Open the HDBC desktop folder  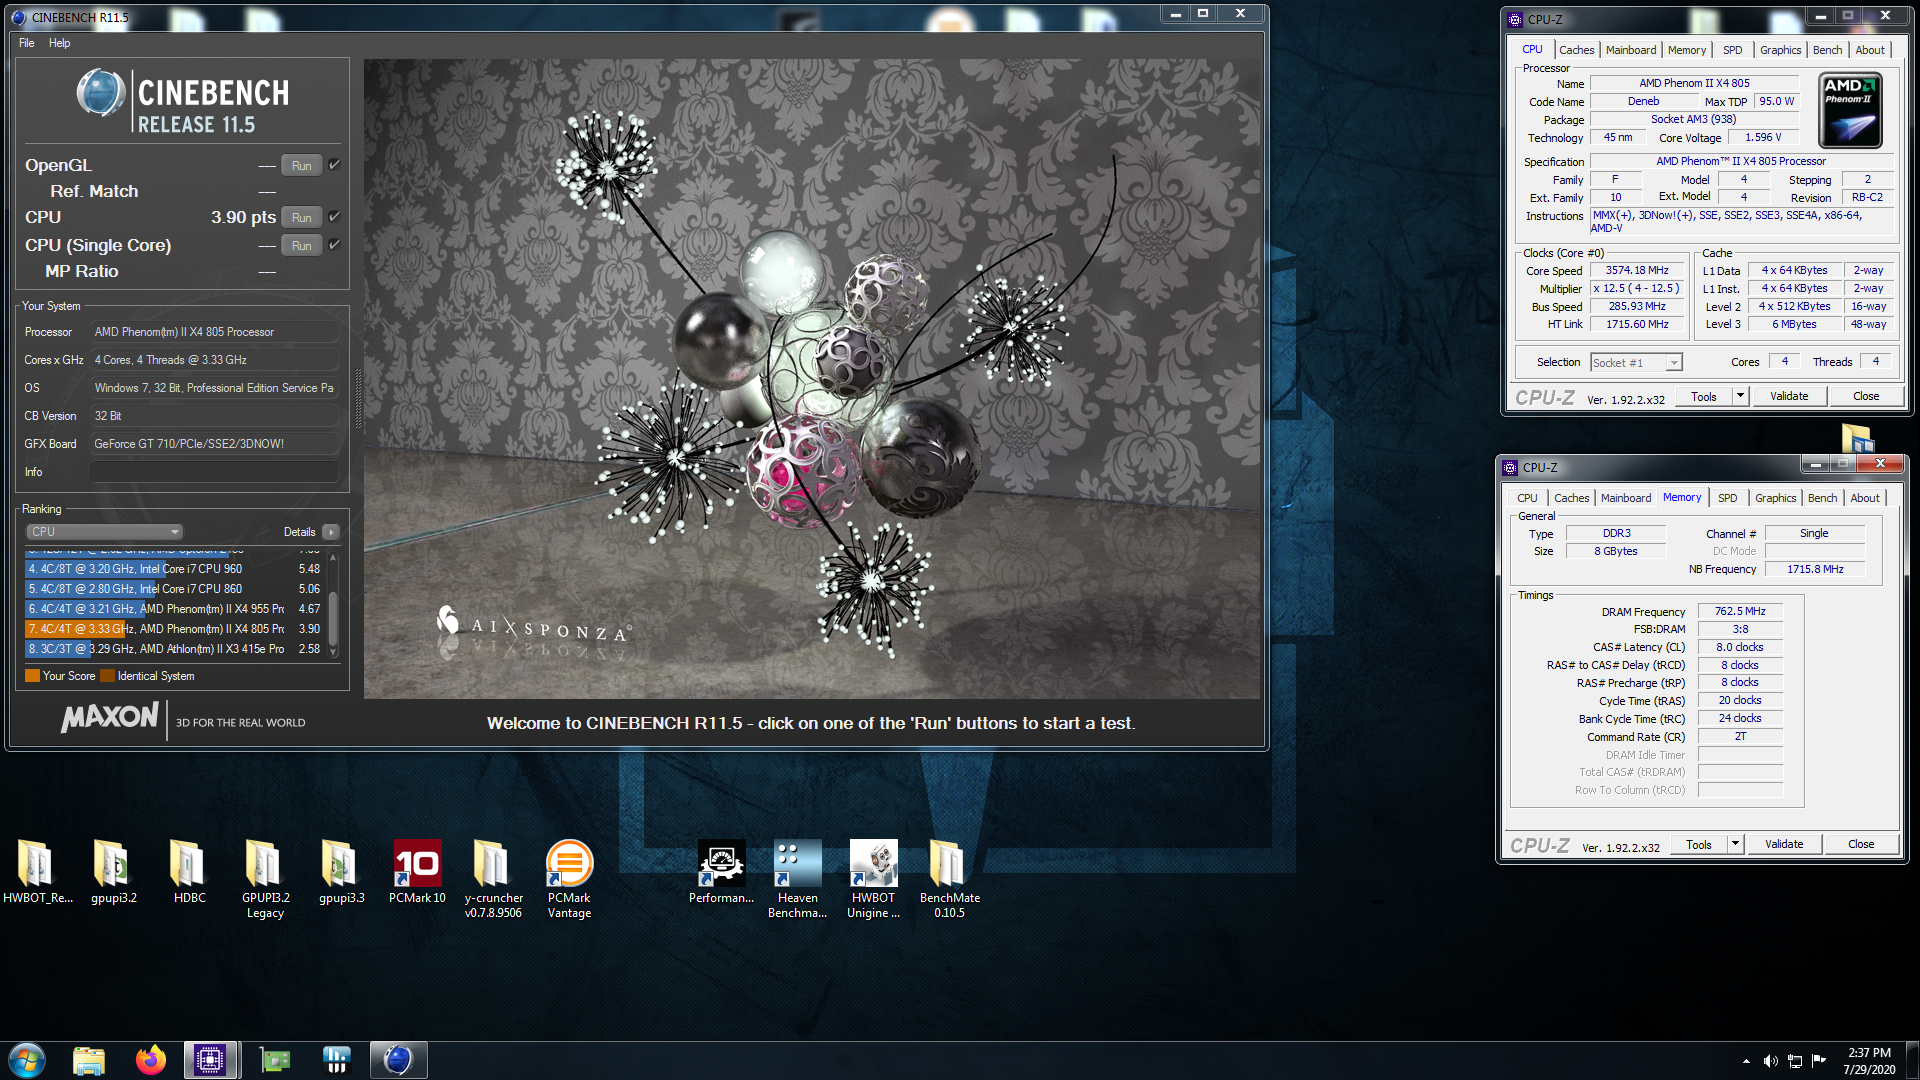[x=189, y=872]
